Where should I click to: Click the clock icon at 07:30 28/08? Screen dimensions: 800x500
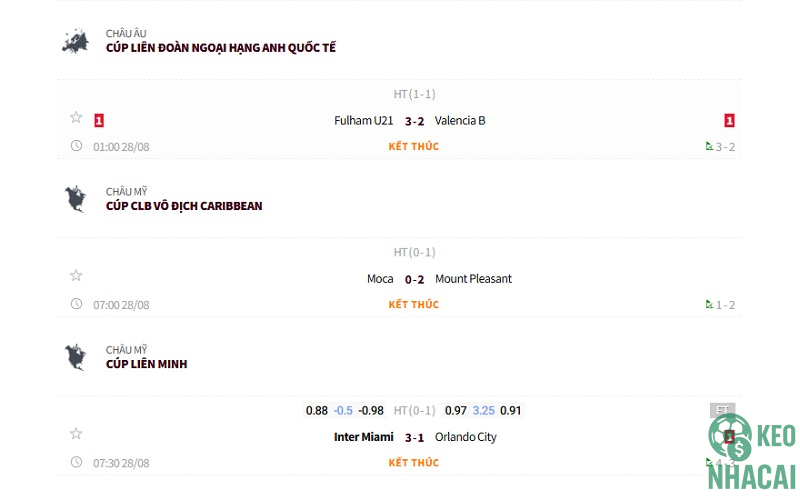pyautogui.click(x=76, y=462)
